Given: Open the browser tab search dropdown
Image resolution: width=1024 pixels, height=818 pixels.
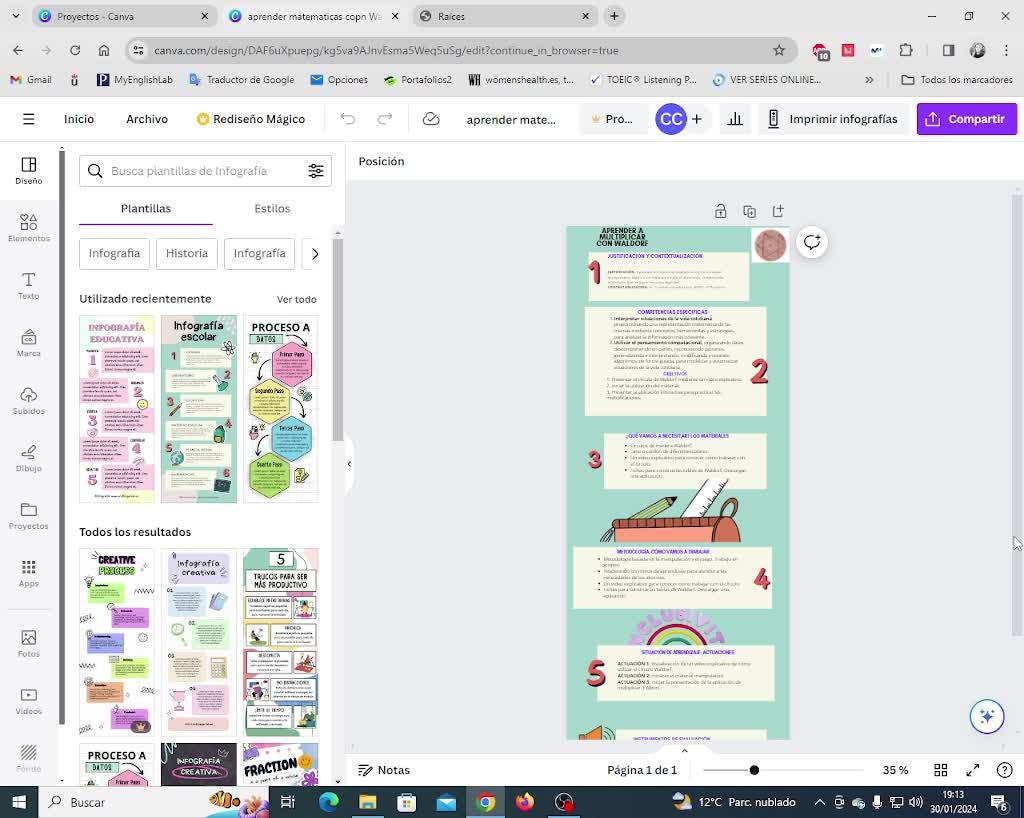Looking at the screenshot, I should coord(16,16).
